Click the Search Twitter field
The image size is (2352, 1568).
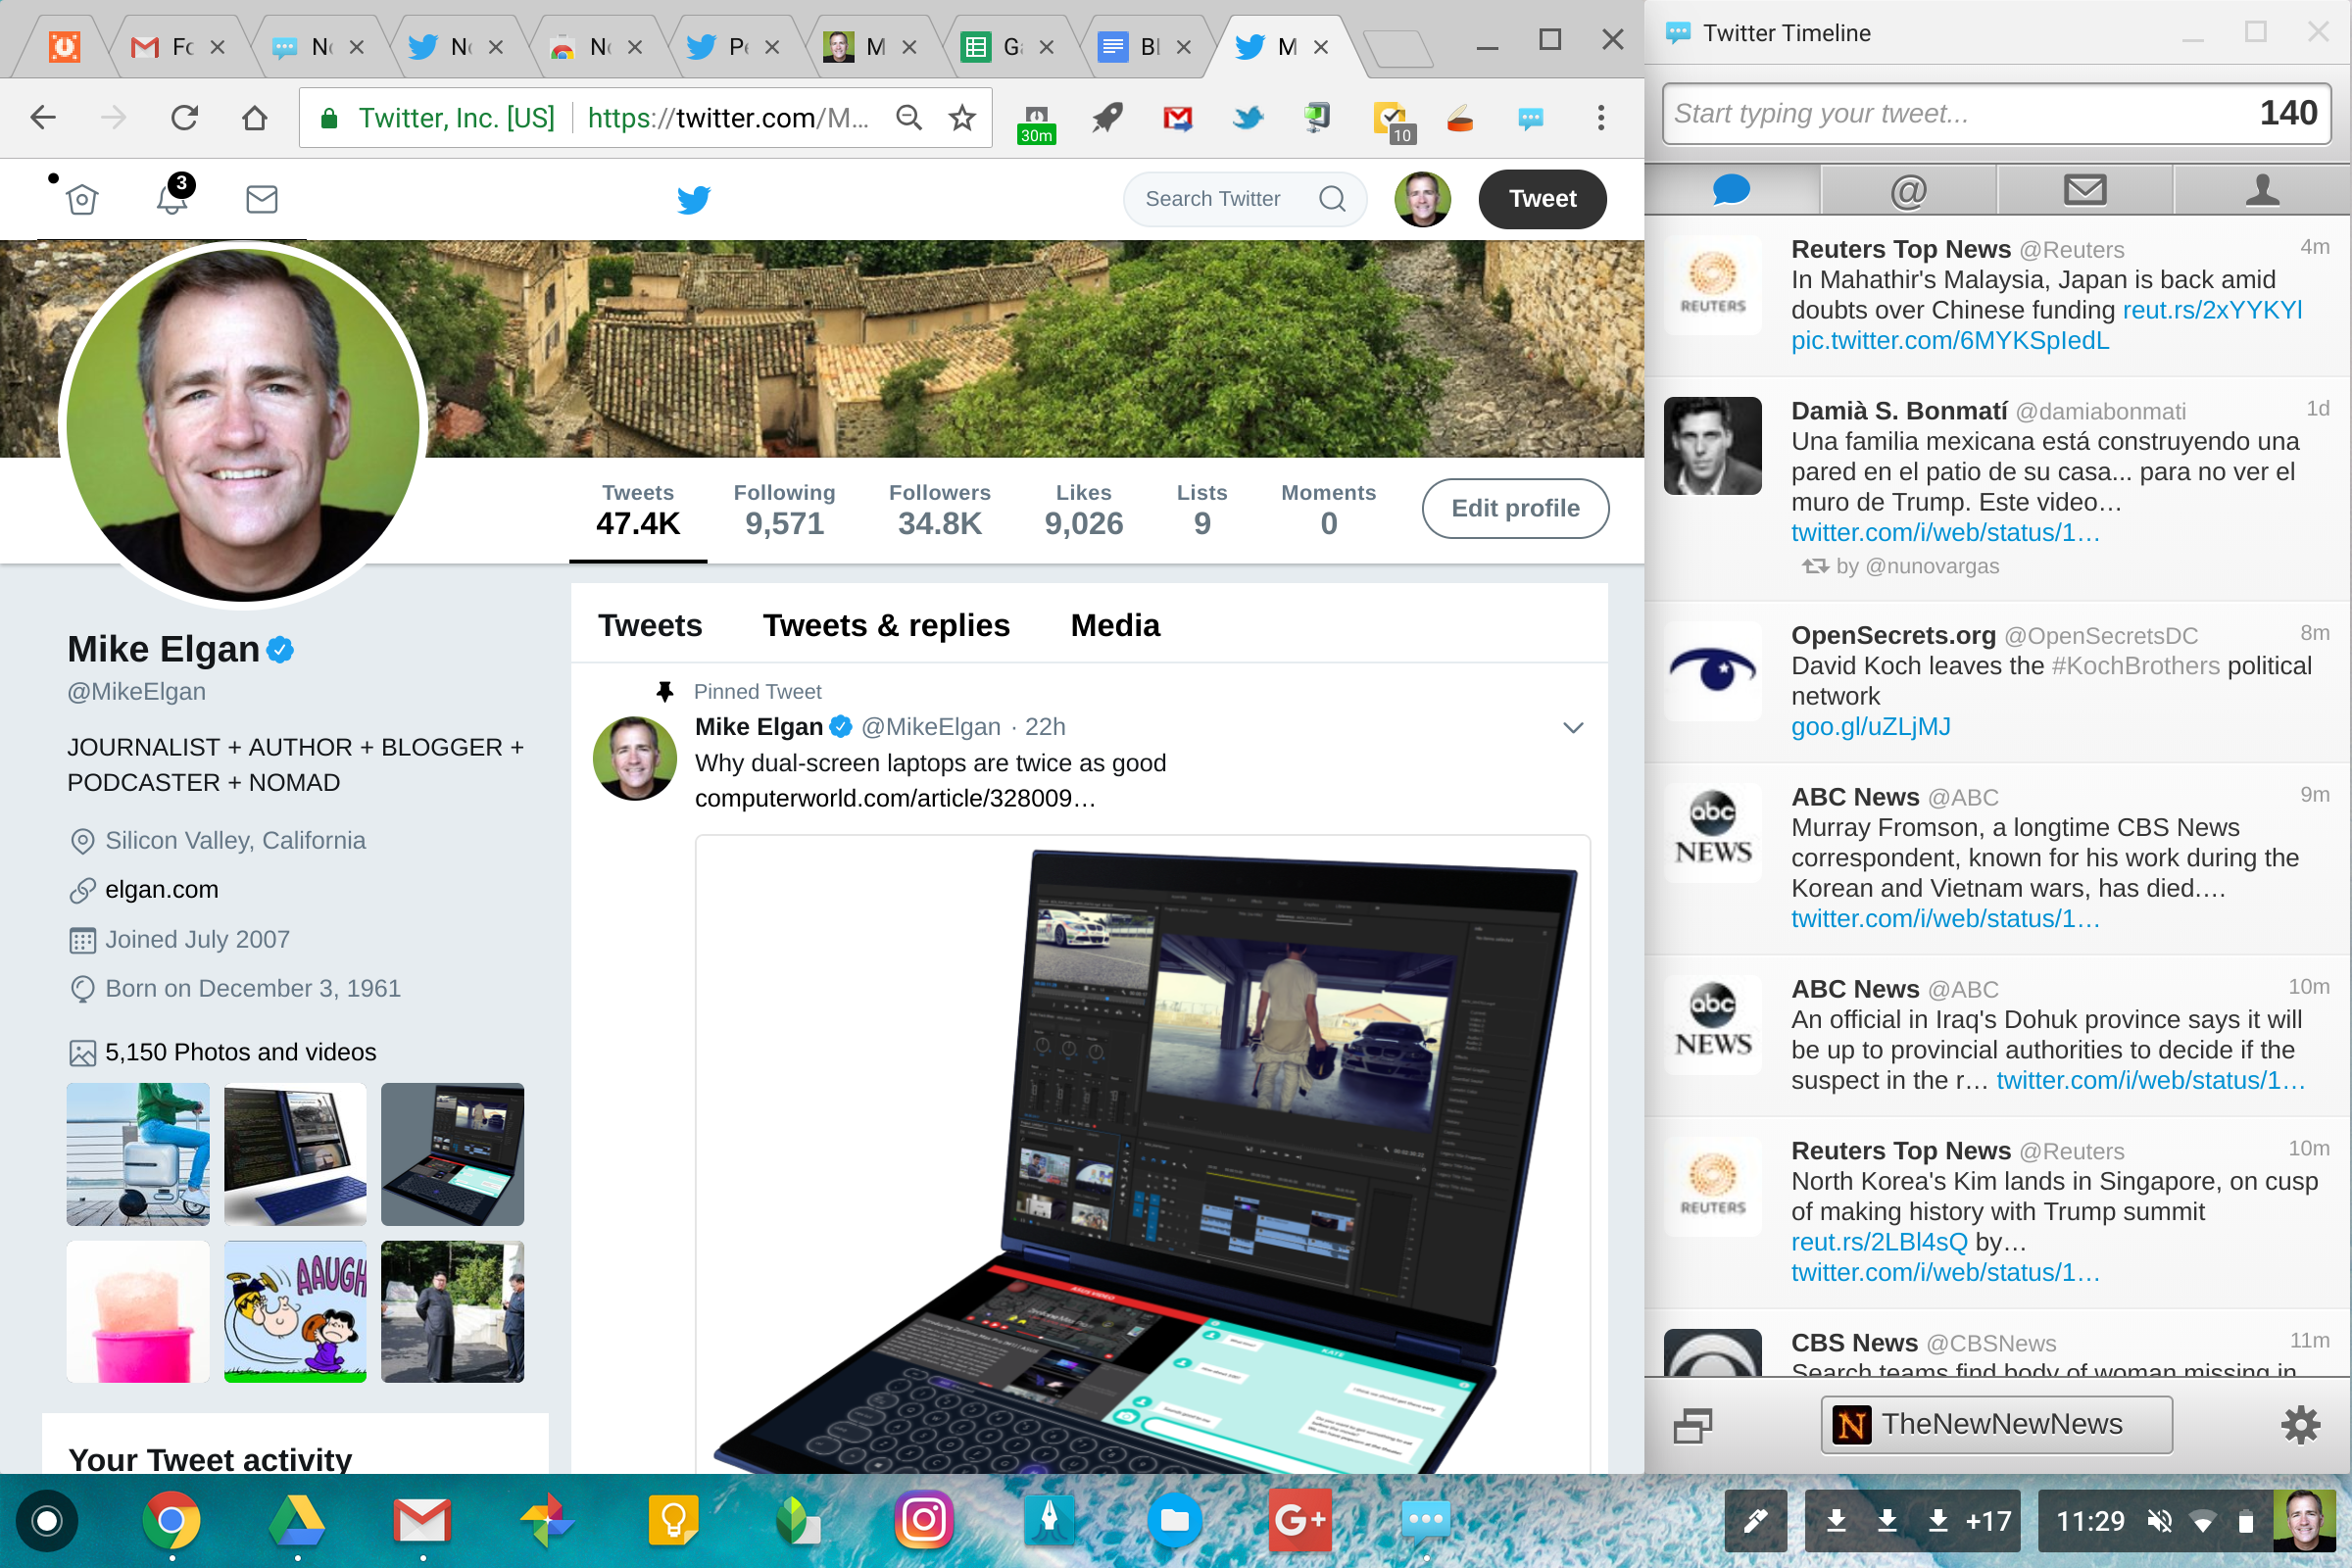[1244, 199]
